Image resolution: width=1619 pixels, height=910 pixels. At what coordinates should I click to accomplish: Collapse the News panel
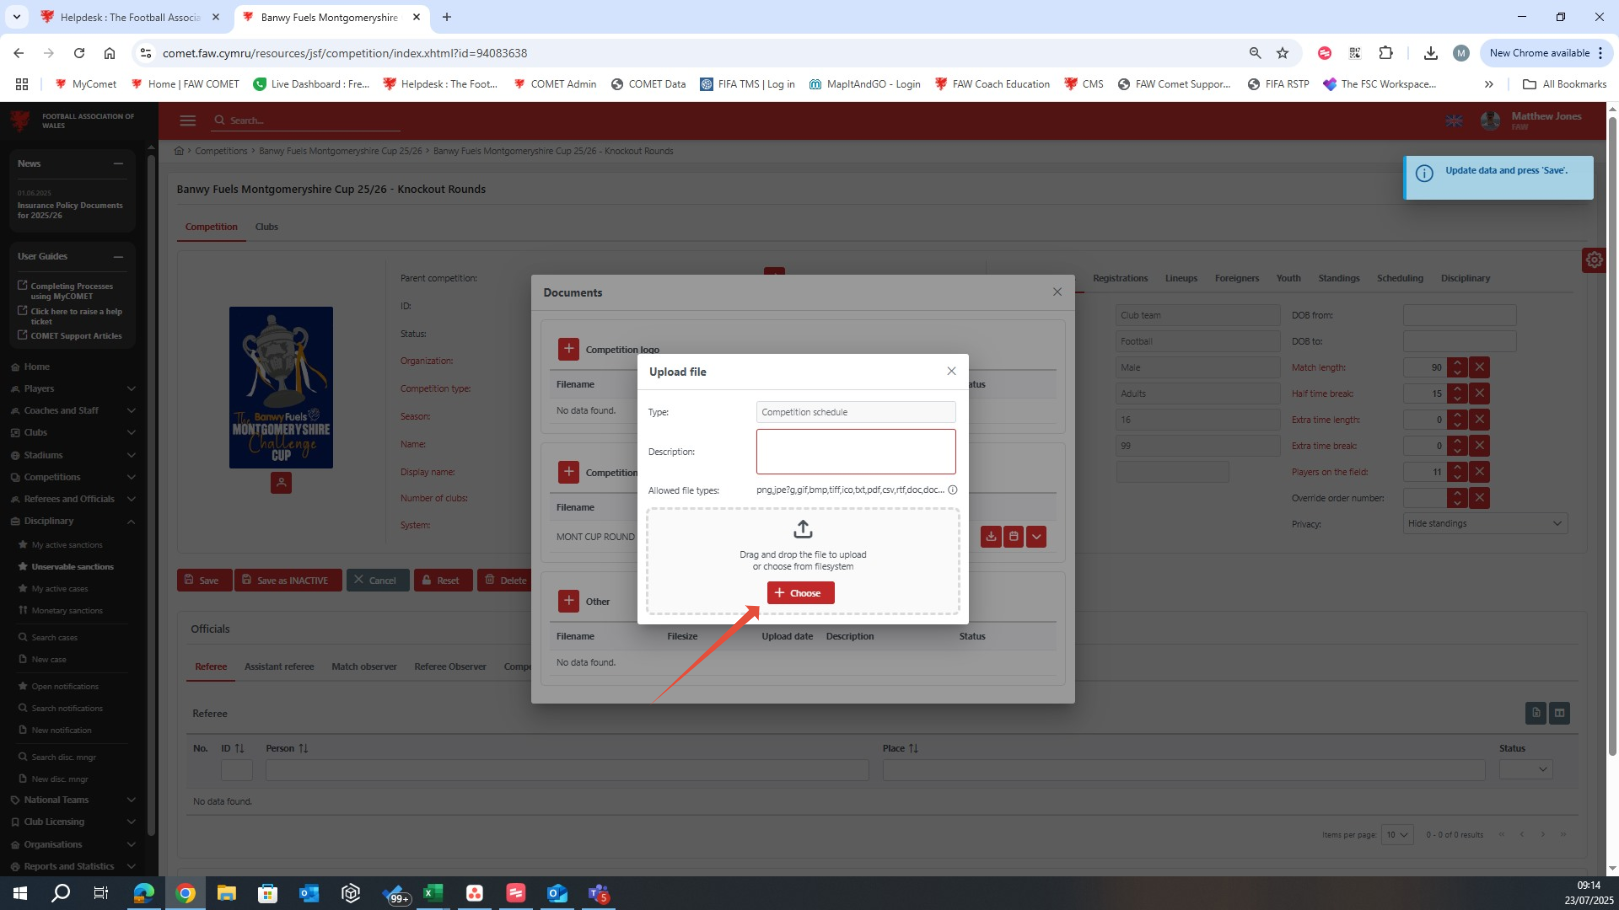118,164
